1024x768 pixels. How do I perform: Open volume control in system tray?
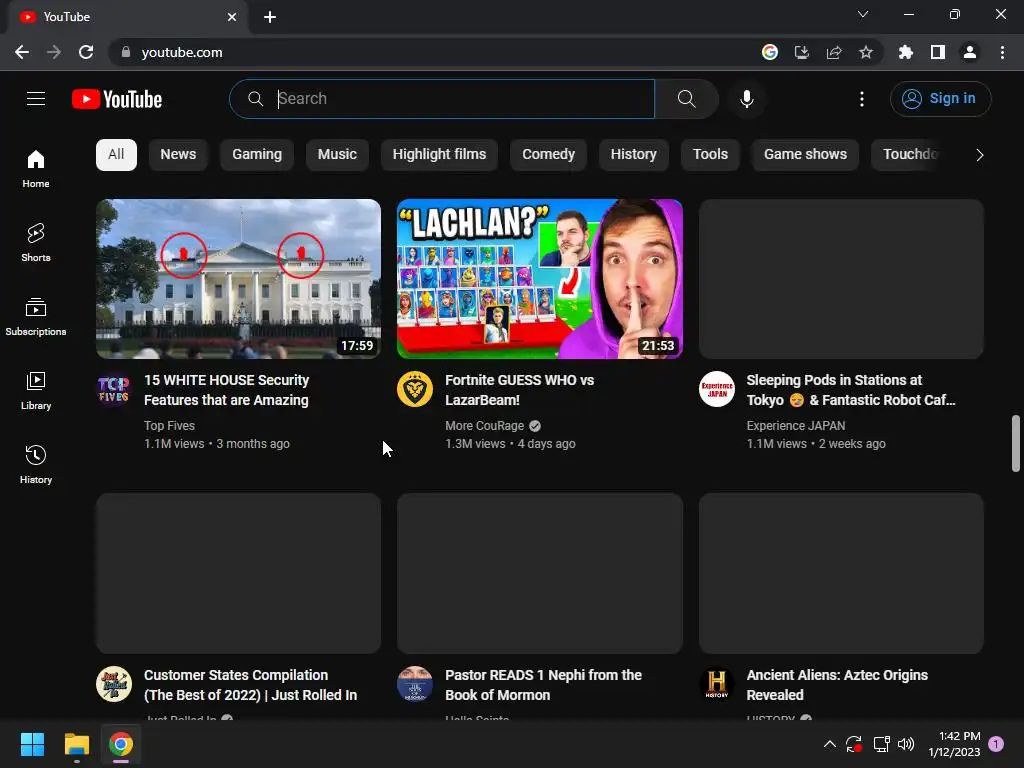click(x=906, y=744)
